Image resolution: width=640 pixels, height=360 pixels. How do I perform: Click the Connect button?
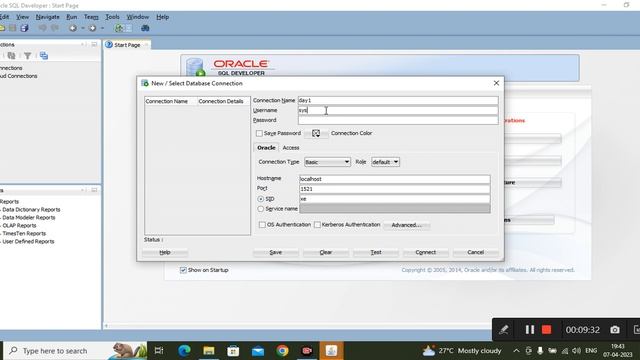pos(426,252)
